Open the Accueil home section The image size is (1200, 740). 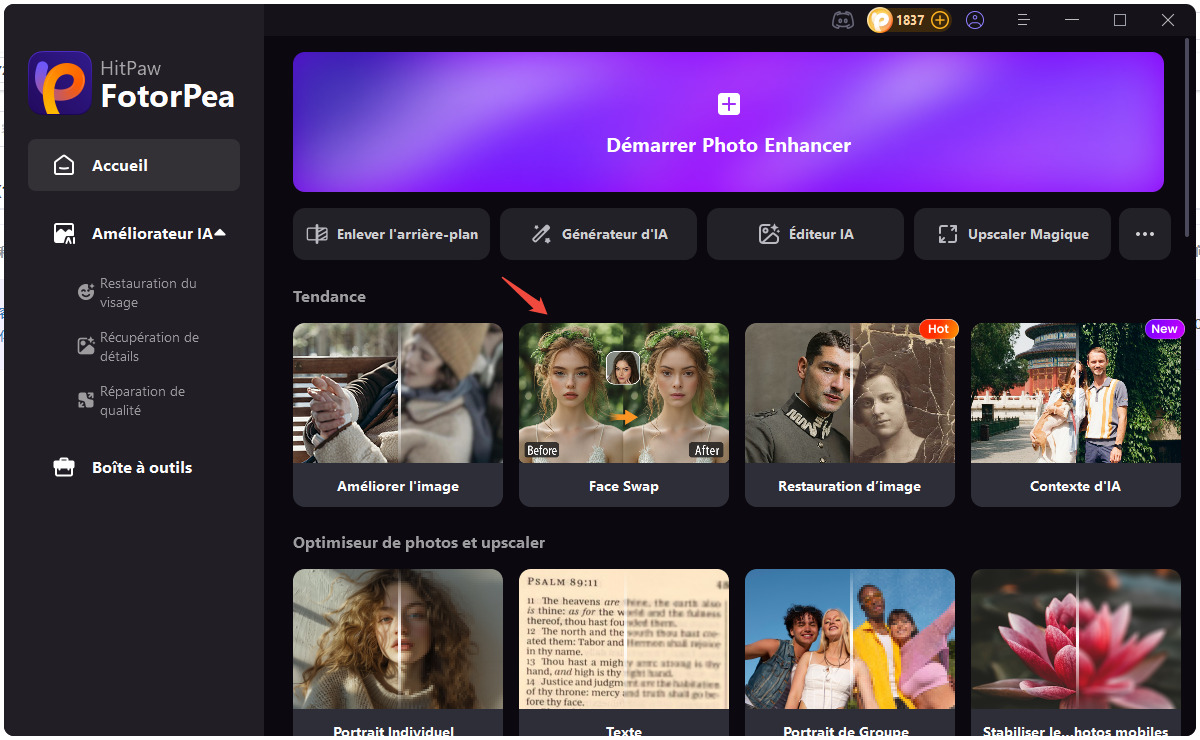tap(133, 164)
